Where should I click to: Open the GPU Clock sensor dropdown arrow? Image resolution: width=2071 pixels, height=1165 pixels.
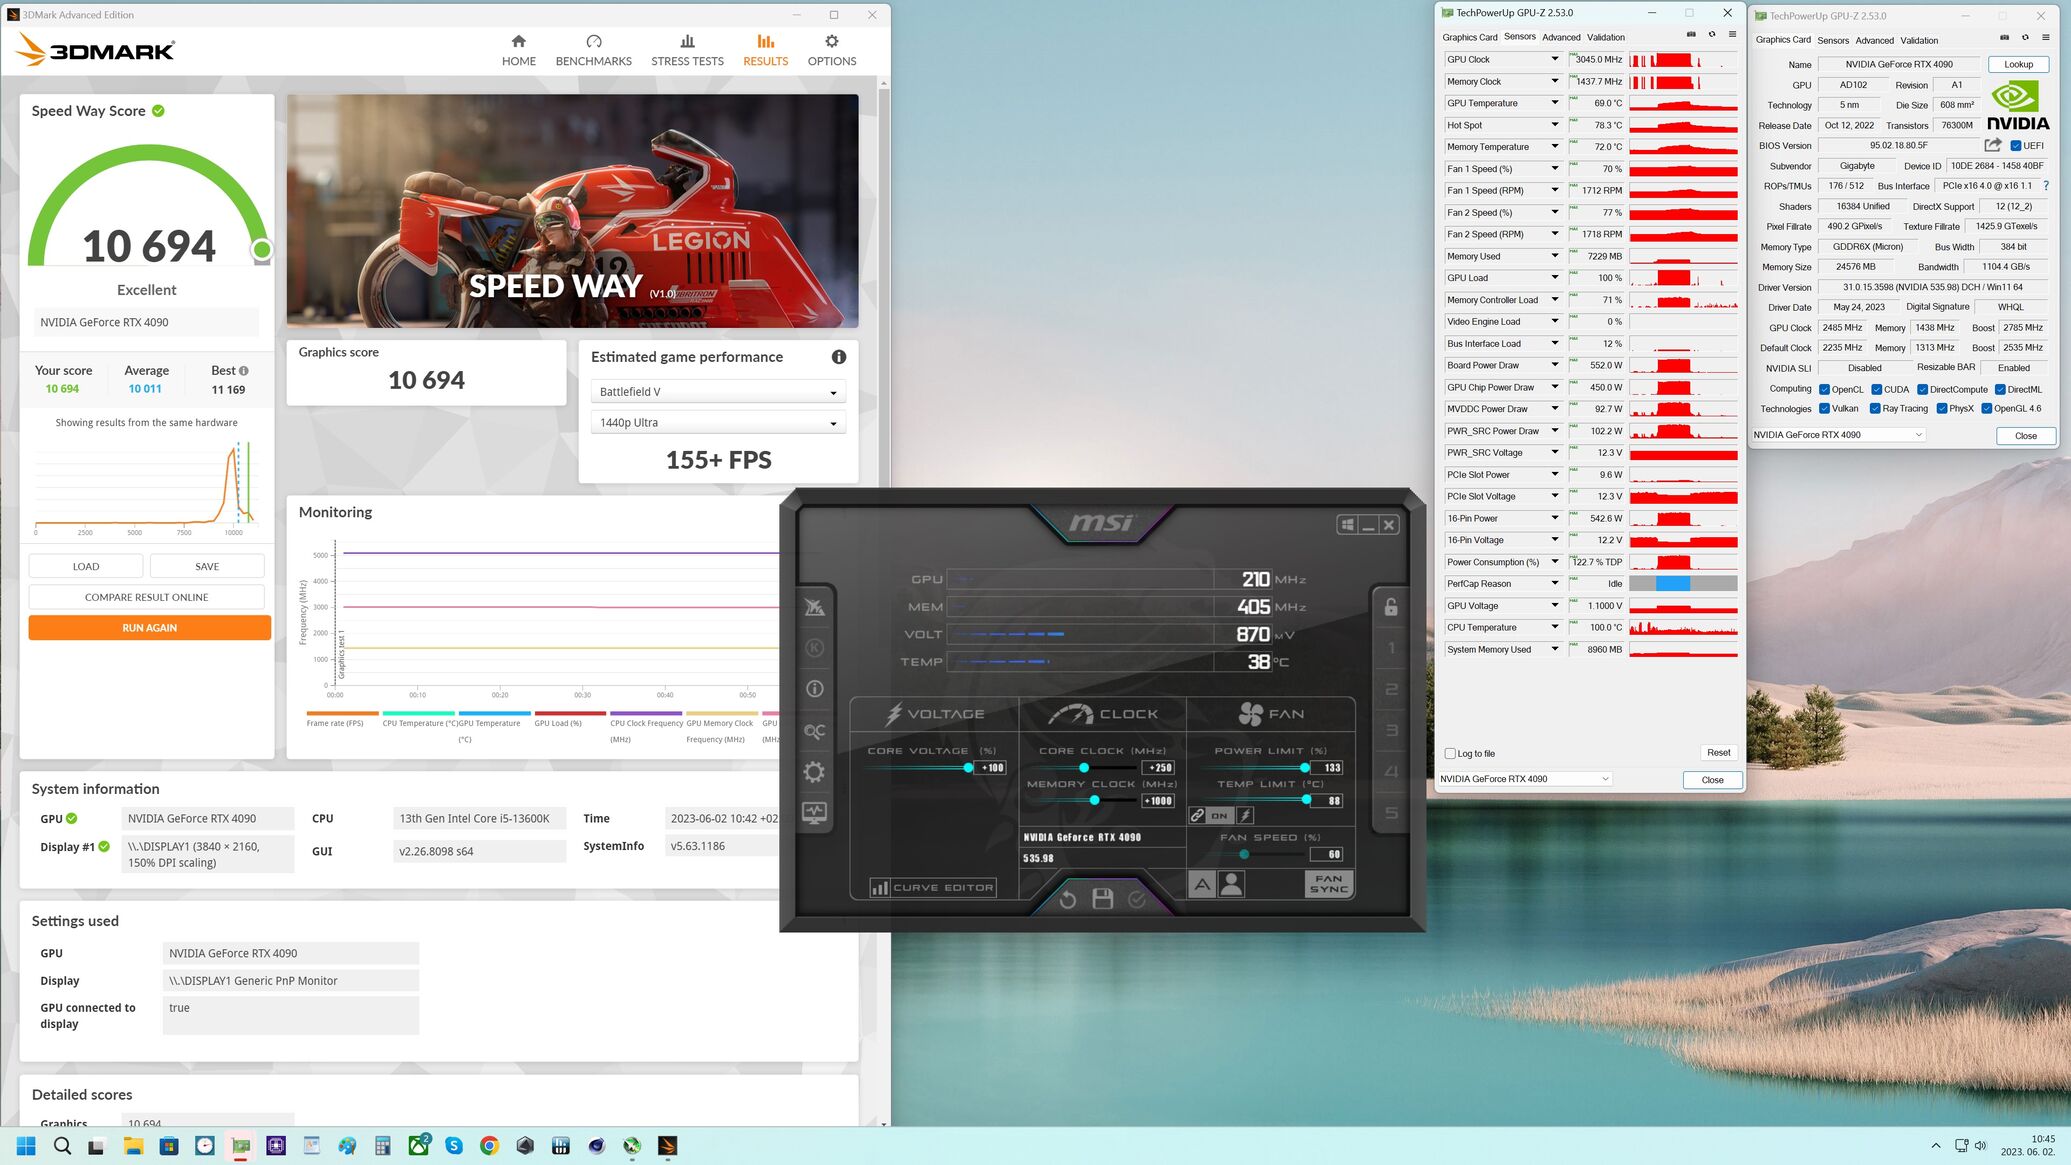(1554, 59)
